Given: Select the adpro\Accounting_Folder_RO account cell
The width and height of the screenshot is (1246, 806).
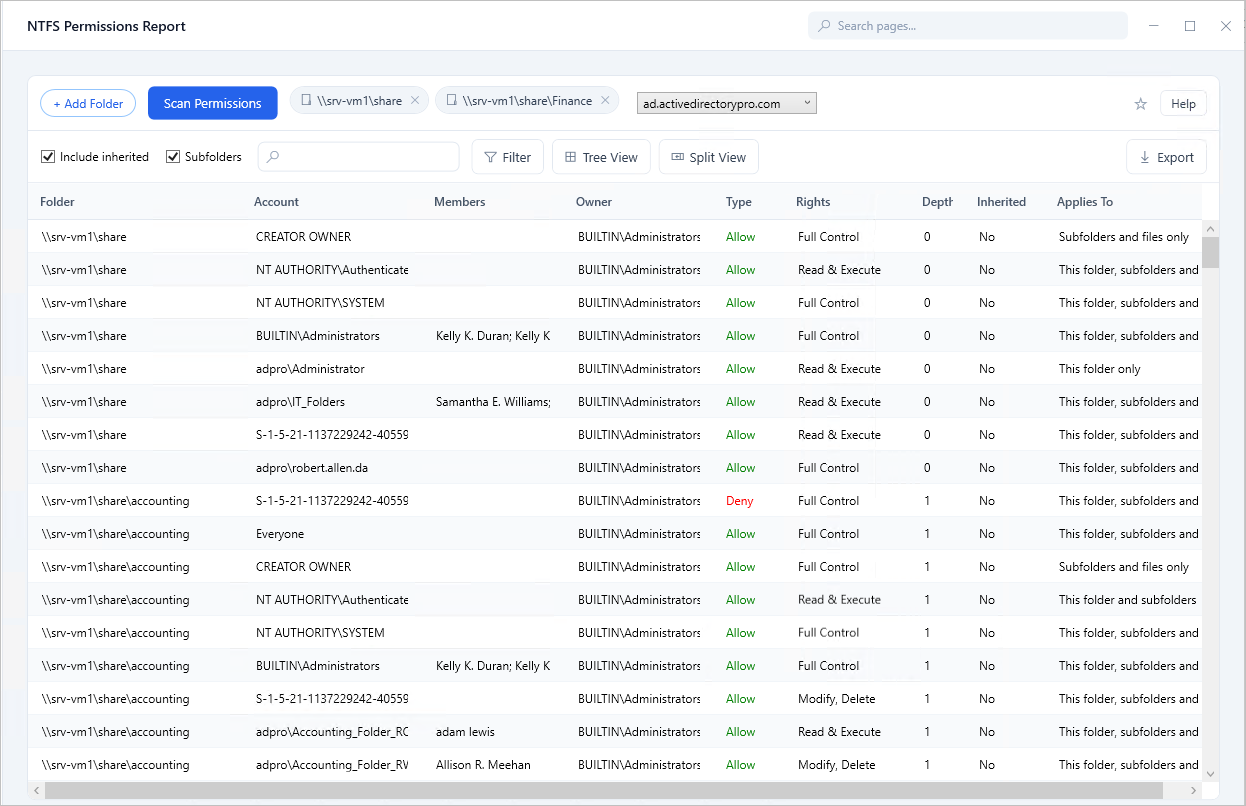Looking at the screenshot, I should pyautogui.click(x=332, y=732).
